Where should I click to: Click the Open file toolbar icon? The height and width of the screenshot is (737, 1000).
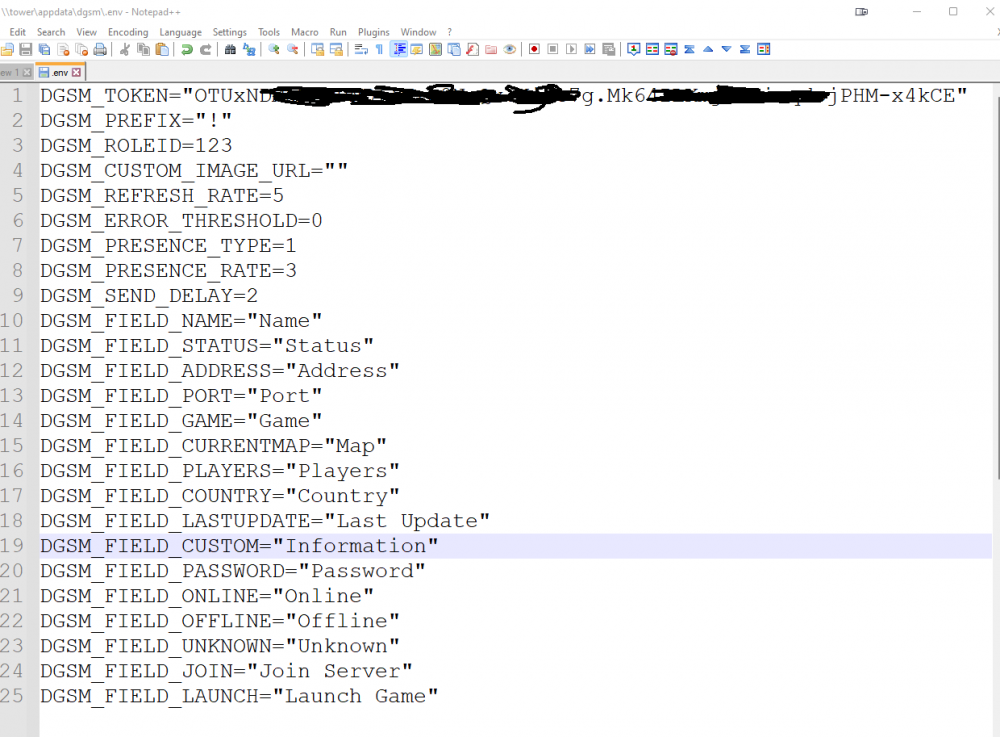7,50
